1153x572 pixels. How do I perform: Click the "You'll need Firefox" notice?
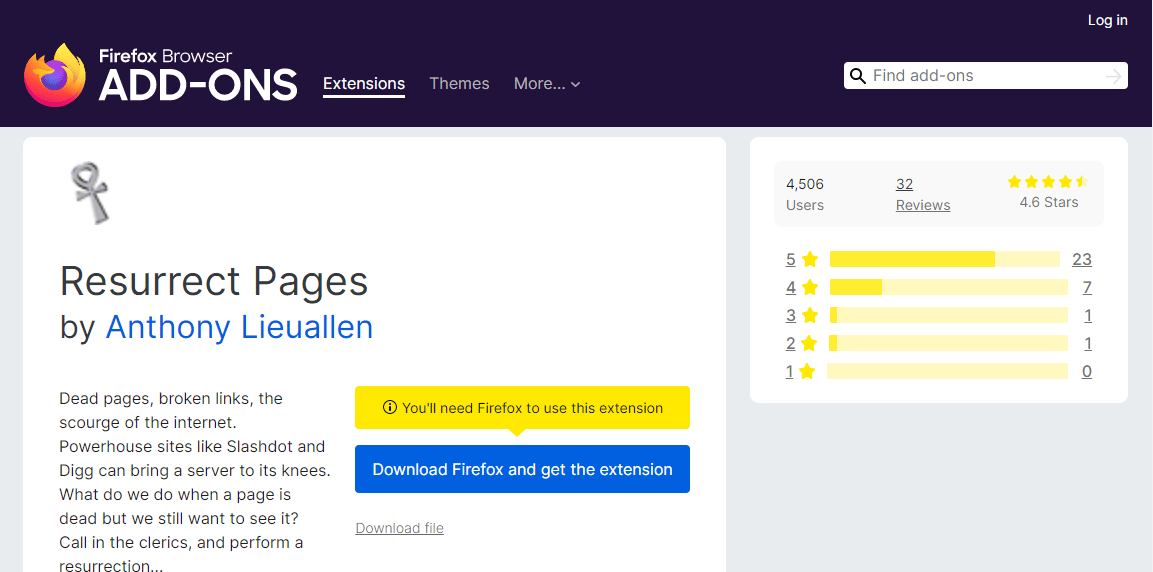click(522, 407)
